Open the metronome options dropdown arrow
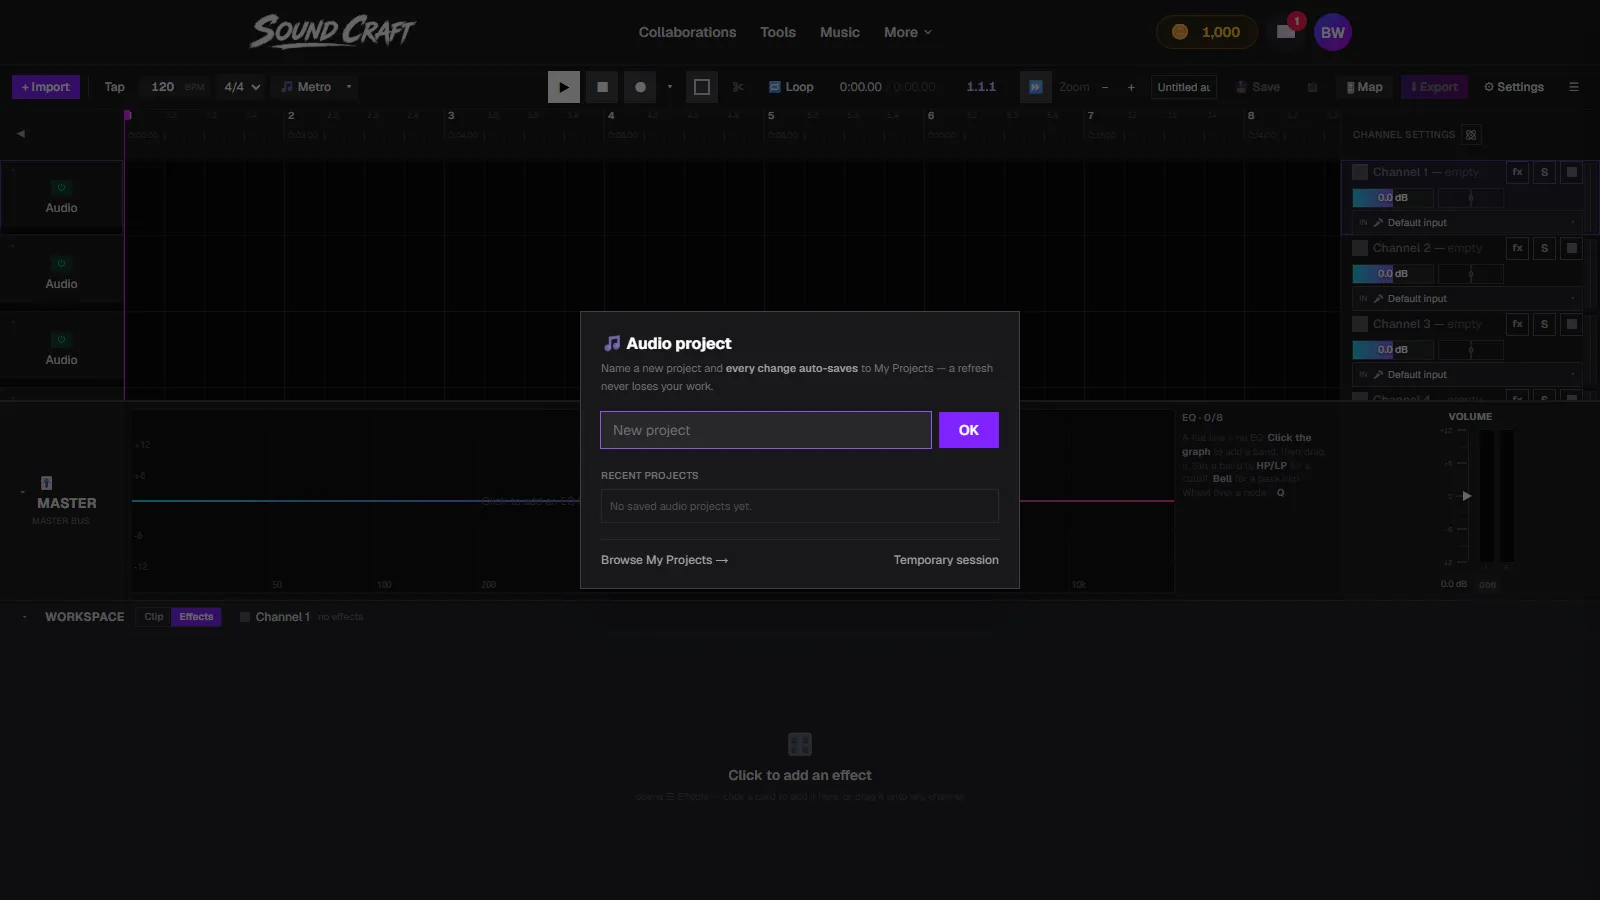Screen dimensions: 1600x900 tap(349, 87)
